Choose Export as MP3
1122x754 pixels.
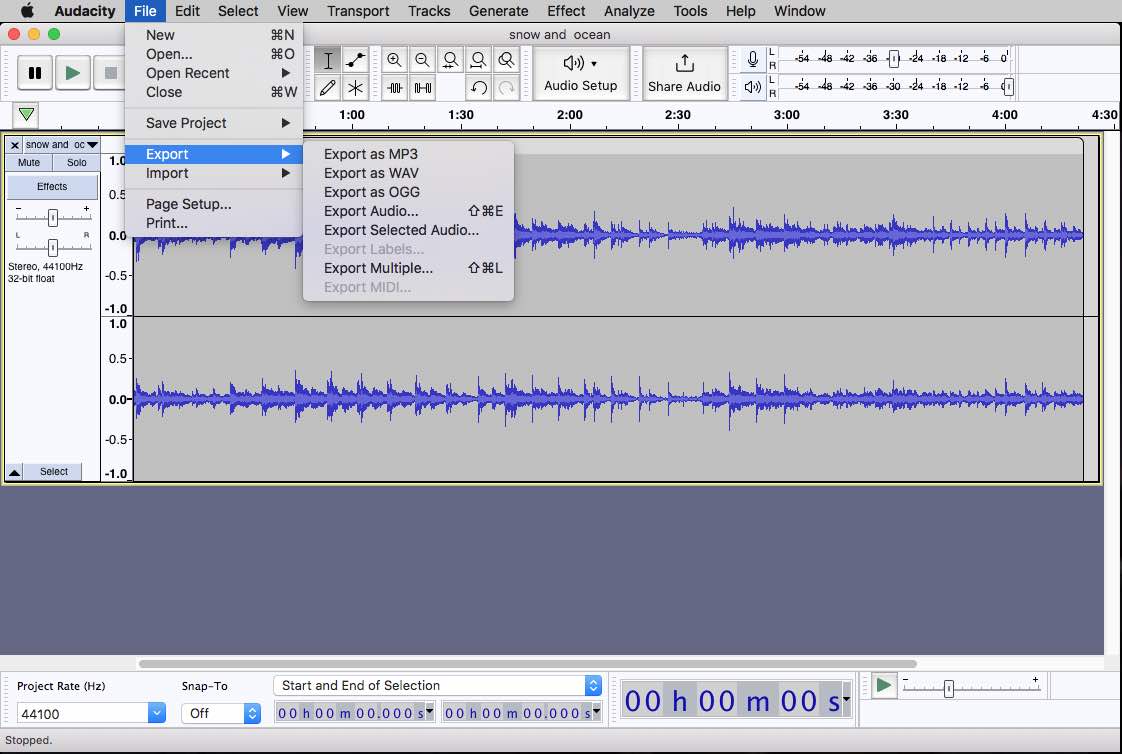369,154
